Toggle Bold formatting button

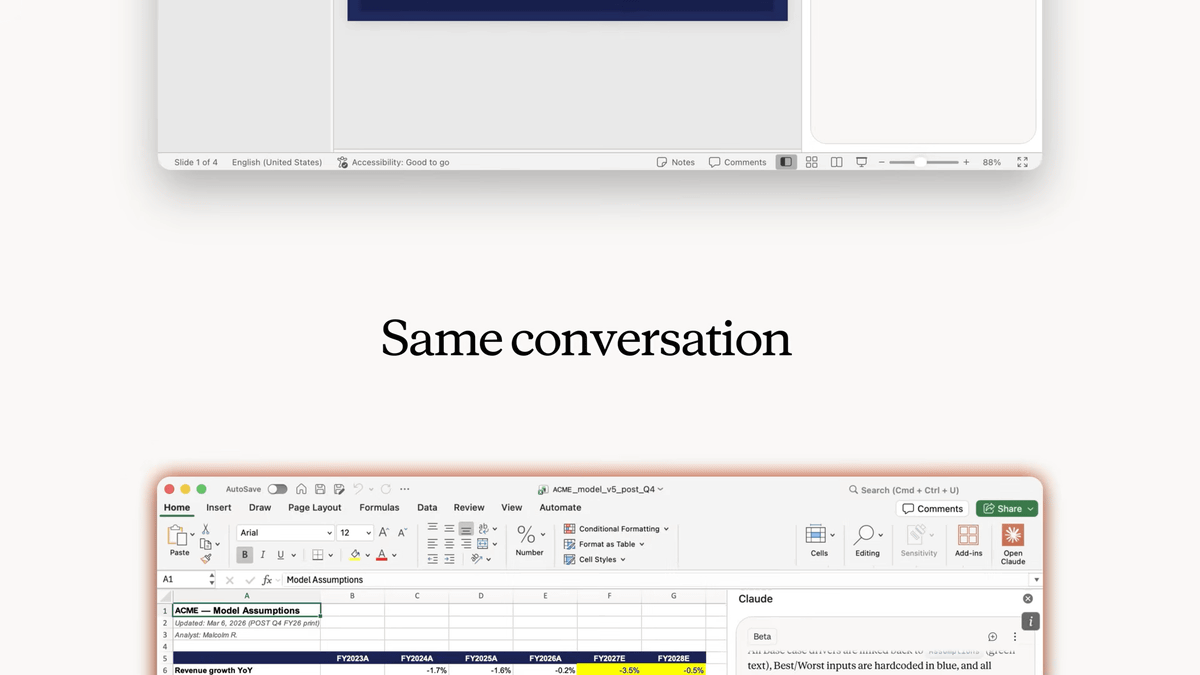[244, 555]
